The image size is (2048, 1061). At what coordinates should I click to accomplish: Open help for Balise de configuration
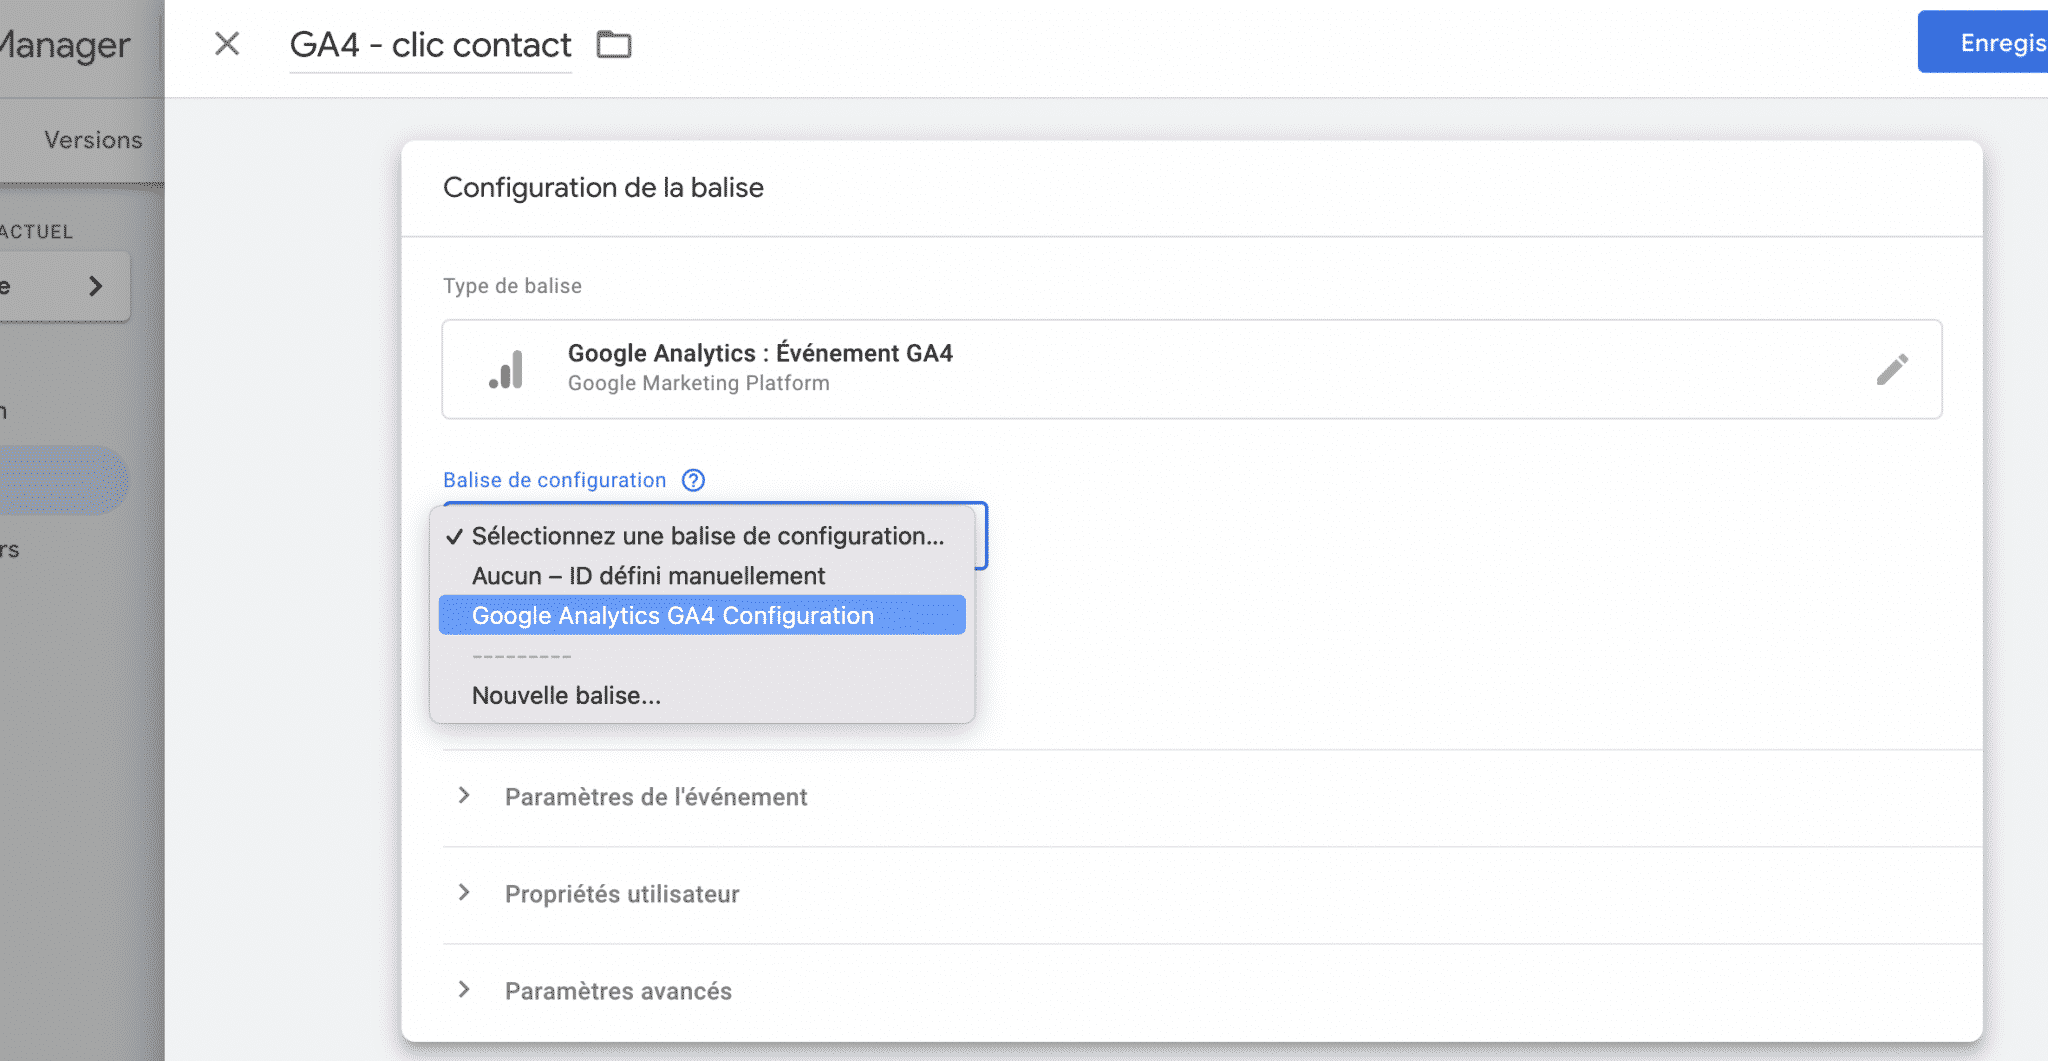click(693, 480)
